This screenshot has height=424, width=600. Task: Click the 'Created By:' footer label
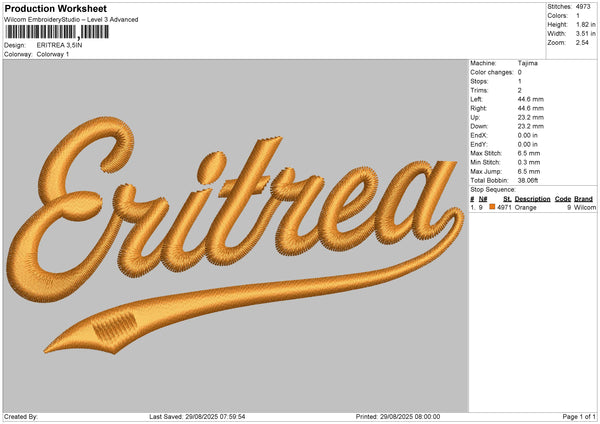pyautogui.click(x=21, y=417)
